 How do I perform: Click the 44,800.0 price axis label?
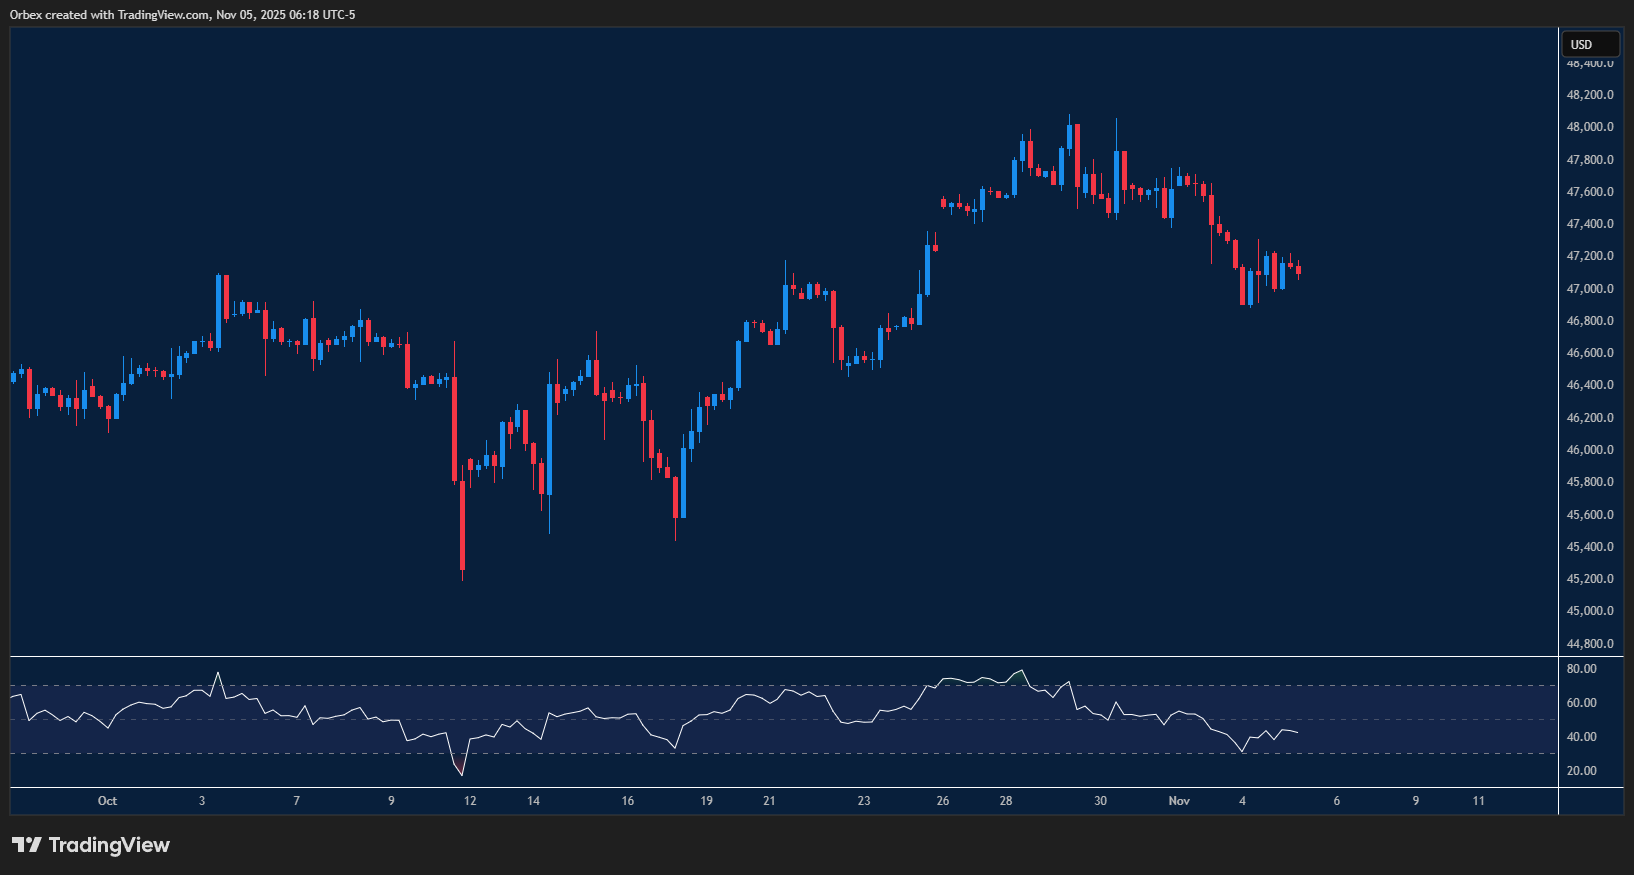click(x=1589, y=644)
